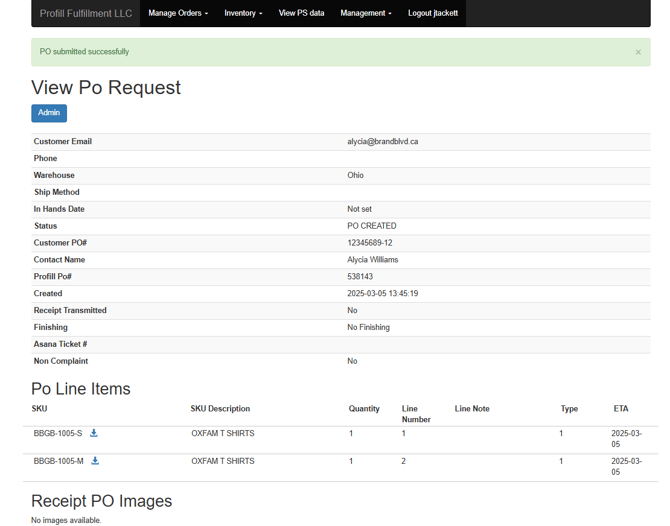Click the Profill Po# value 538143
This screenshot has width=670, height=526.
pyautogui.click(x=360, y=277)
